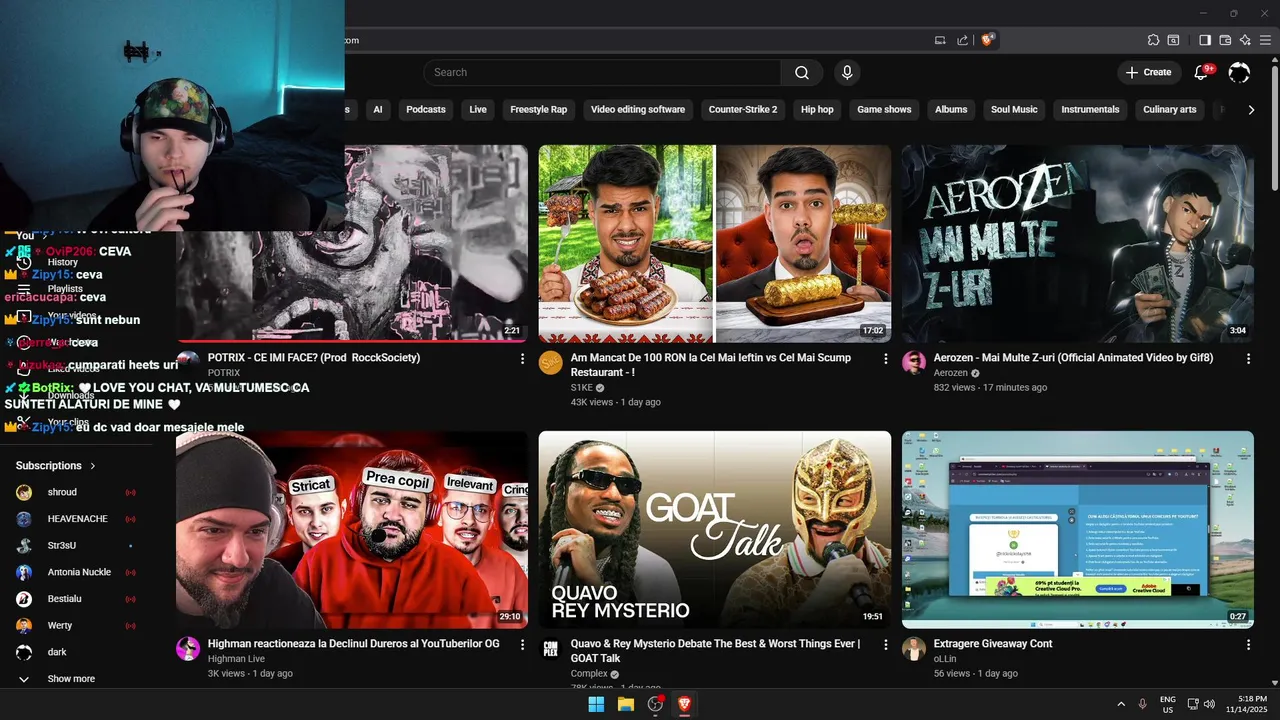Viewport: 1280px width, 720px height.
Task: Play the Quavo Rey Mysterio GOAT Talk thumbnail
Action: click(x=715, y=529)
